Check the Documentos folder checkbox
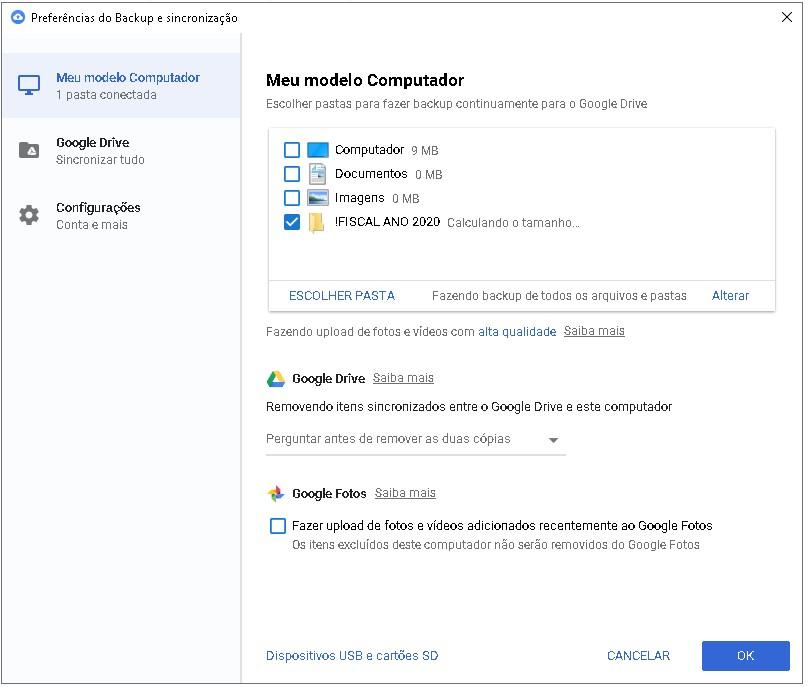The image size is (812, 687). pos(292,174)
